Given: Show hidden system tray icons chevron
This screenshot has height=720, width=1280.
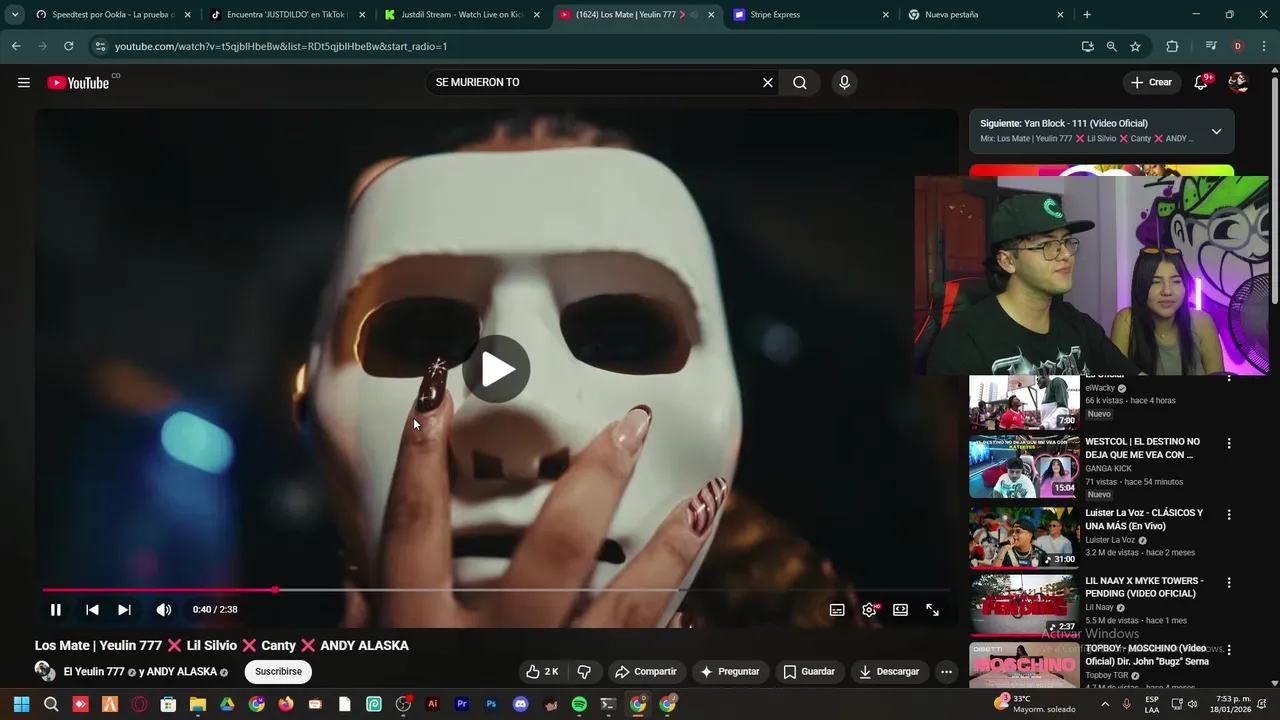Looking at the screenshot, I should 1105,704.
